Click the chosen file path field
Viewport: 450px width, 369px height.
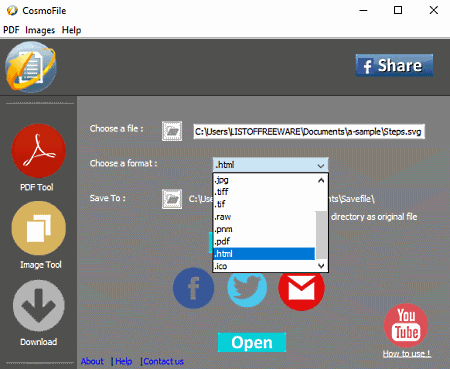tap(309, 131)
